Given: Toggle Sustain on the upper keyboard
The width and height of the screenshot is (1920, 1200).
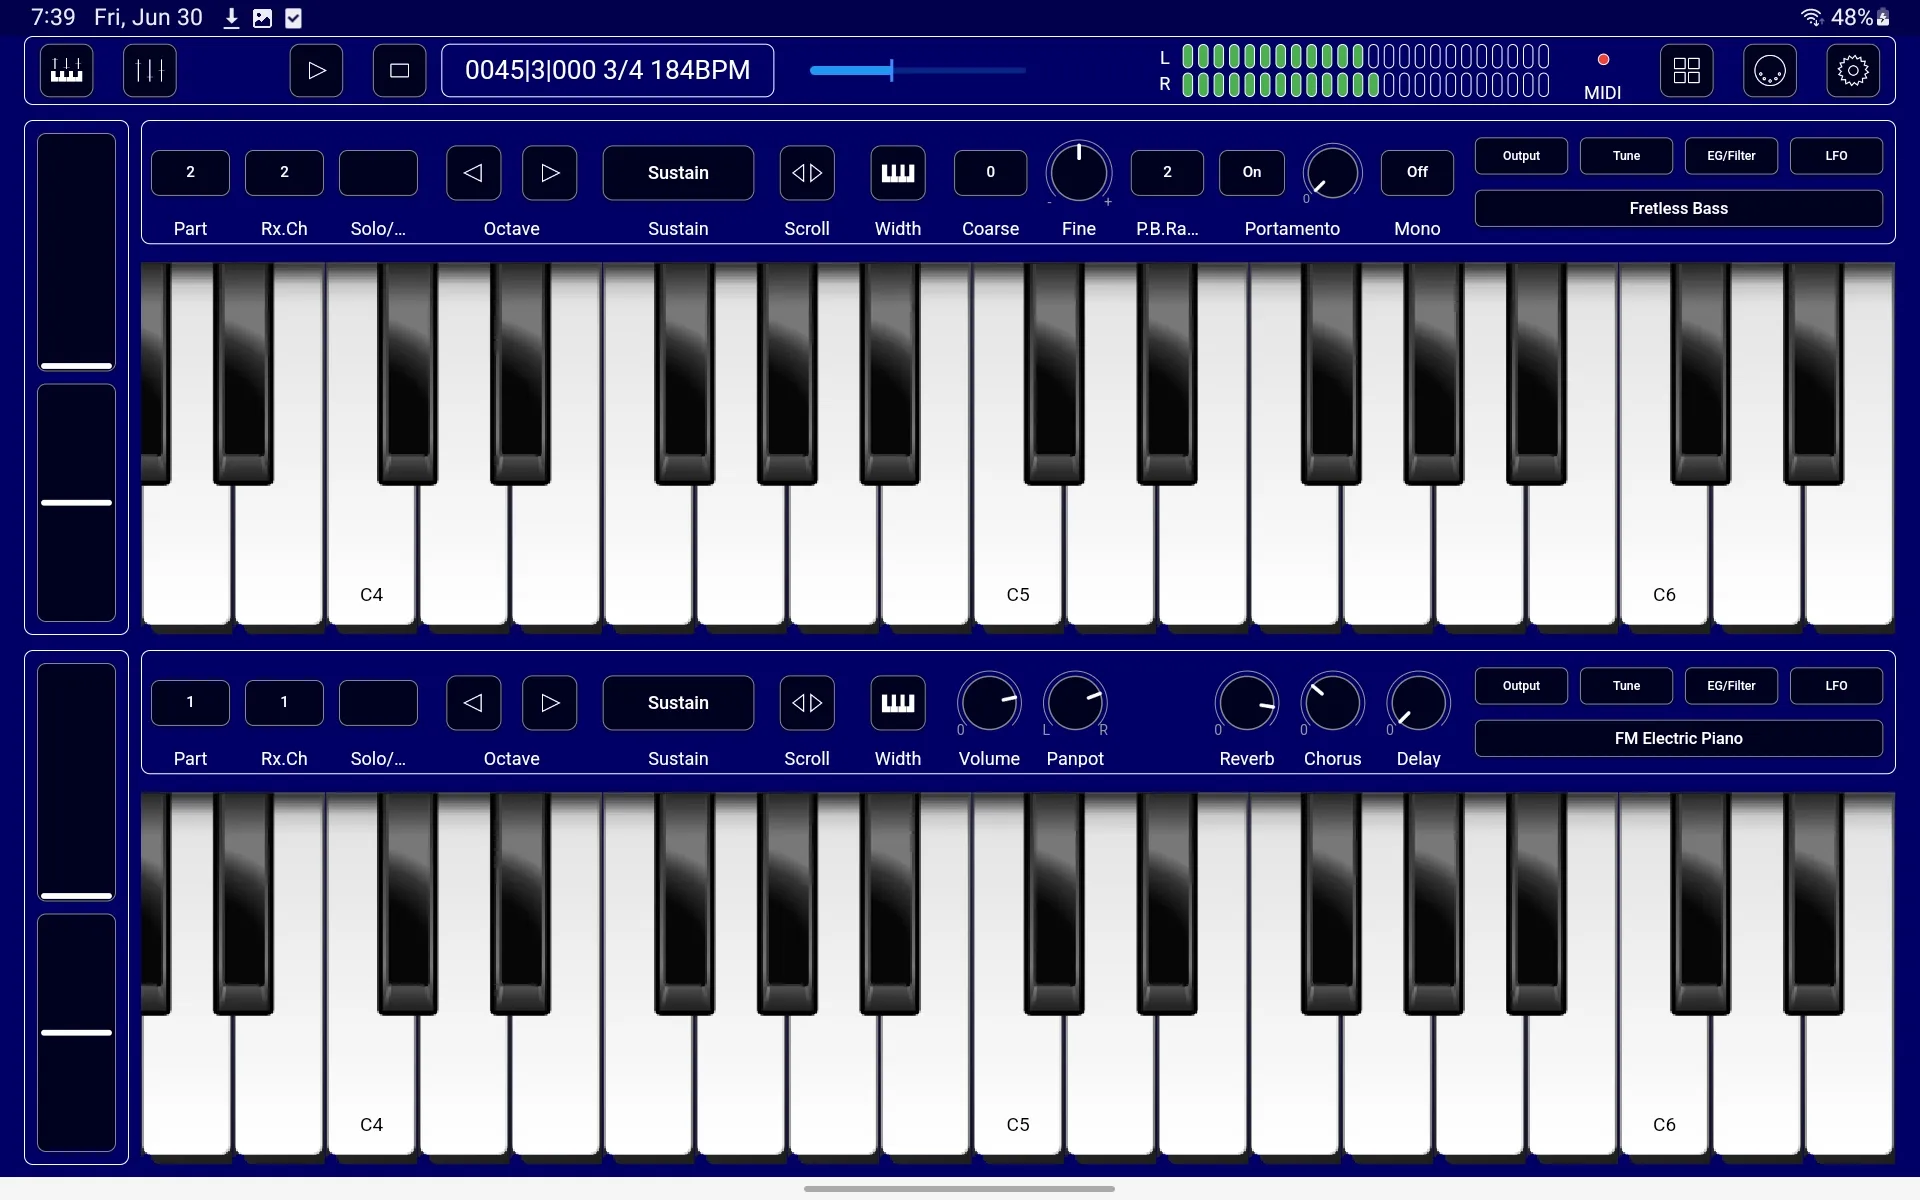Looking at the screenshot, I should [x=678, y=173].
